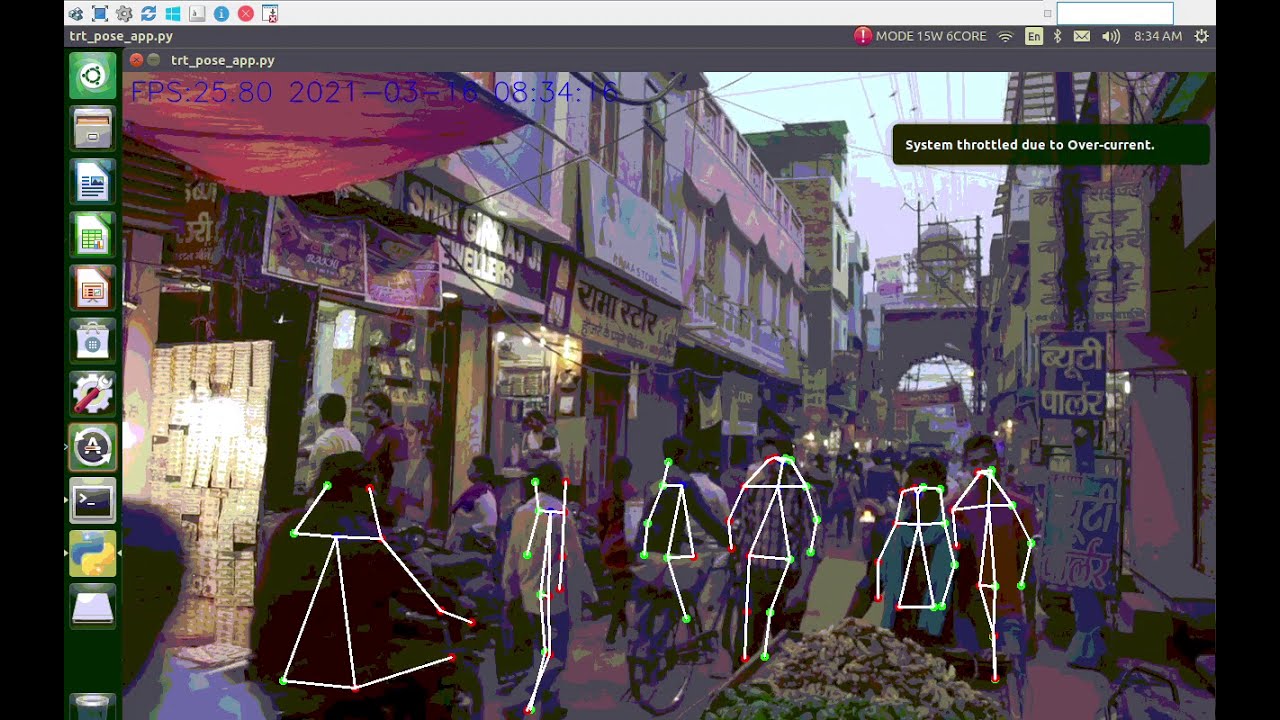
Task: Open the mail indicator in the top panel
Action: point(1082,36)
